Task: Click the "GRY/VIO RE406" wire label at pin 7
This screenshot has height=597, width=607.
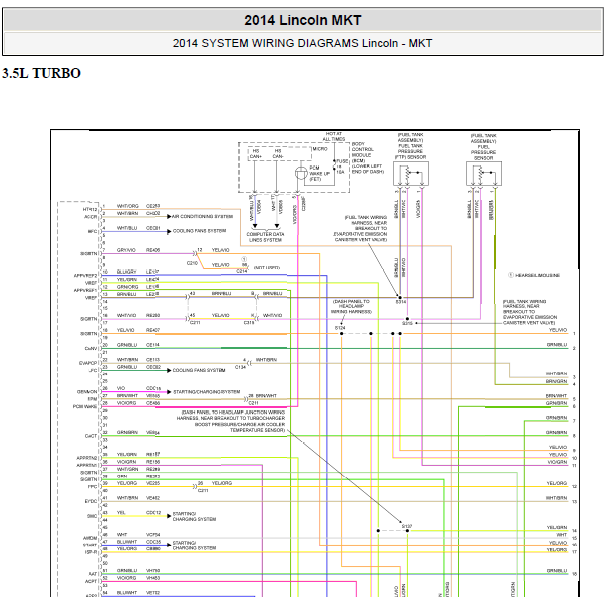Action: [138, 250]
